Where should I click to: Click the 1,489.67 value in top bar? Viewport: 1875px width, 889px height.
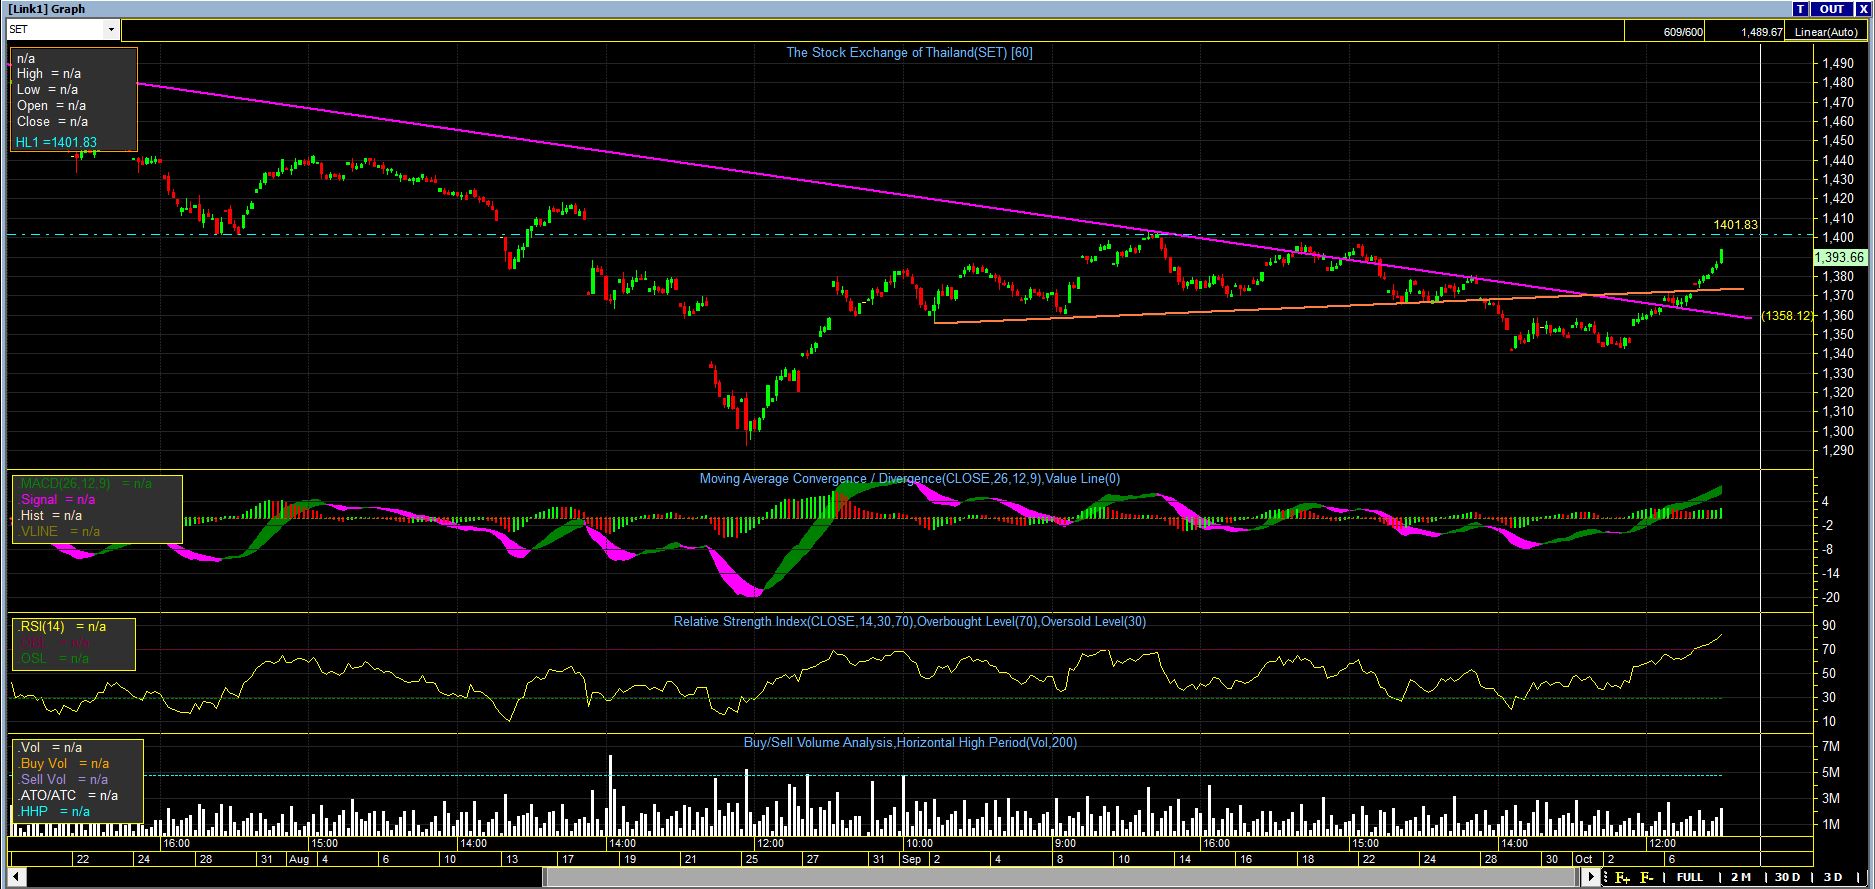pyautogui.click(x=1762, y=32)
